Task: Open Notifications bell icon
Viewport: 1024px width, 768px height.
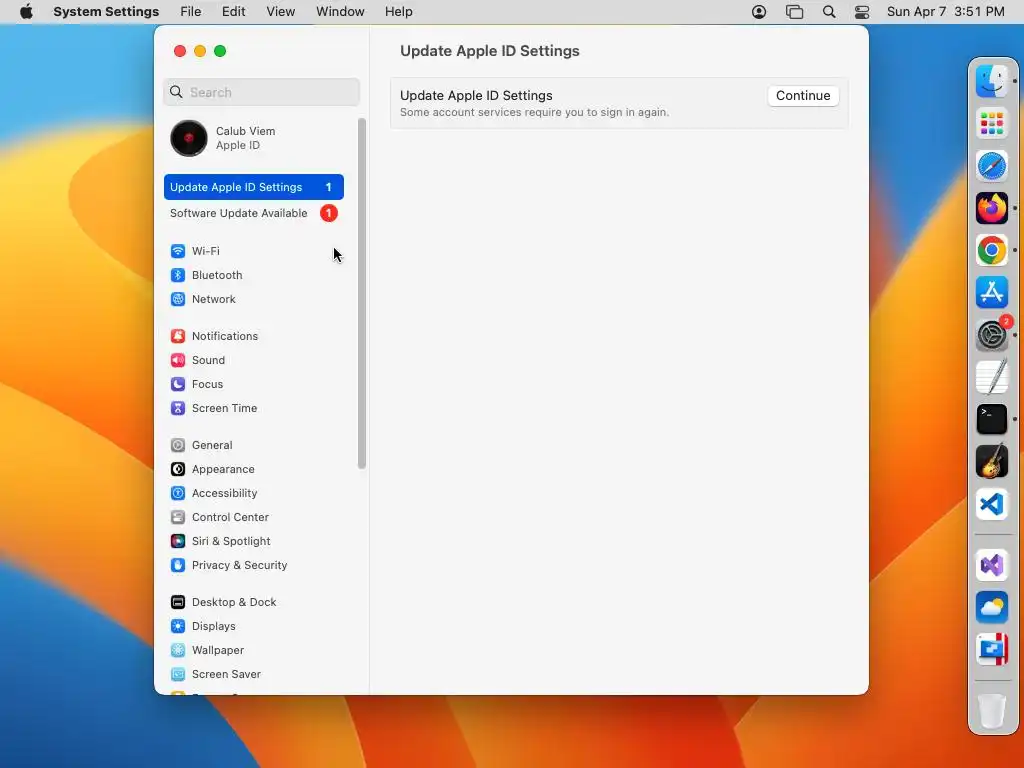Action: point(178,336)
